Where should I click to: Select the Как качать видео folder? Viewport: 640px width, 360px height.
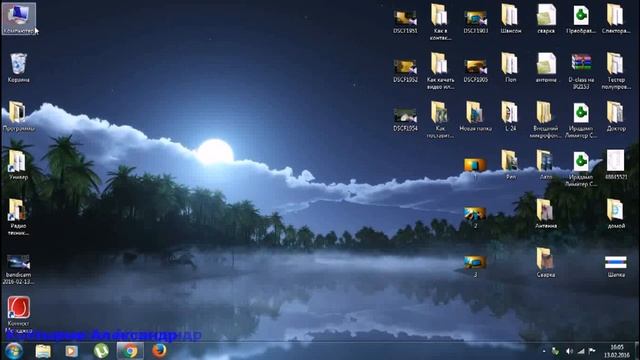[x=440, y=71]
